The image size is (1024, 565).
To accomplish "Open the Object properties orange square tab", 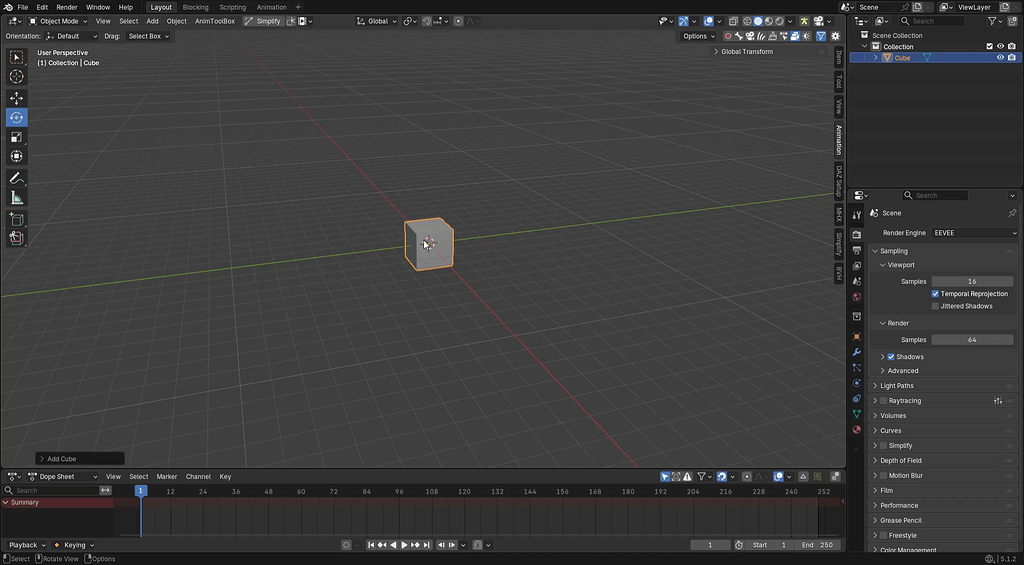I will (x=857, y=336).
